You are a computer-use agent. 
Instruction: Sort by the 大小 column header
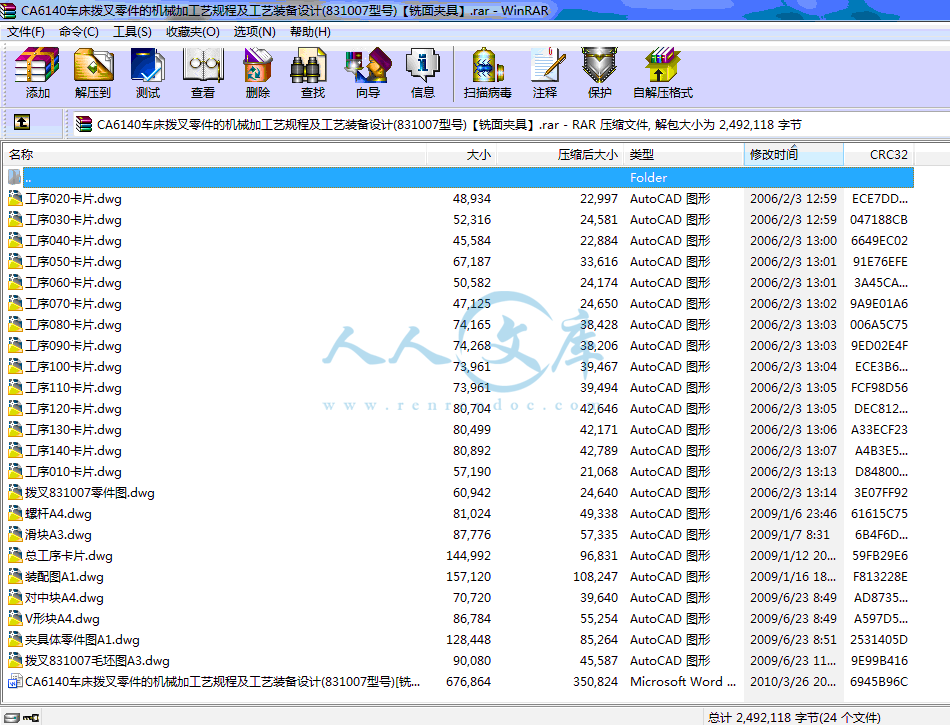[462, 154]
